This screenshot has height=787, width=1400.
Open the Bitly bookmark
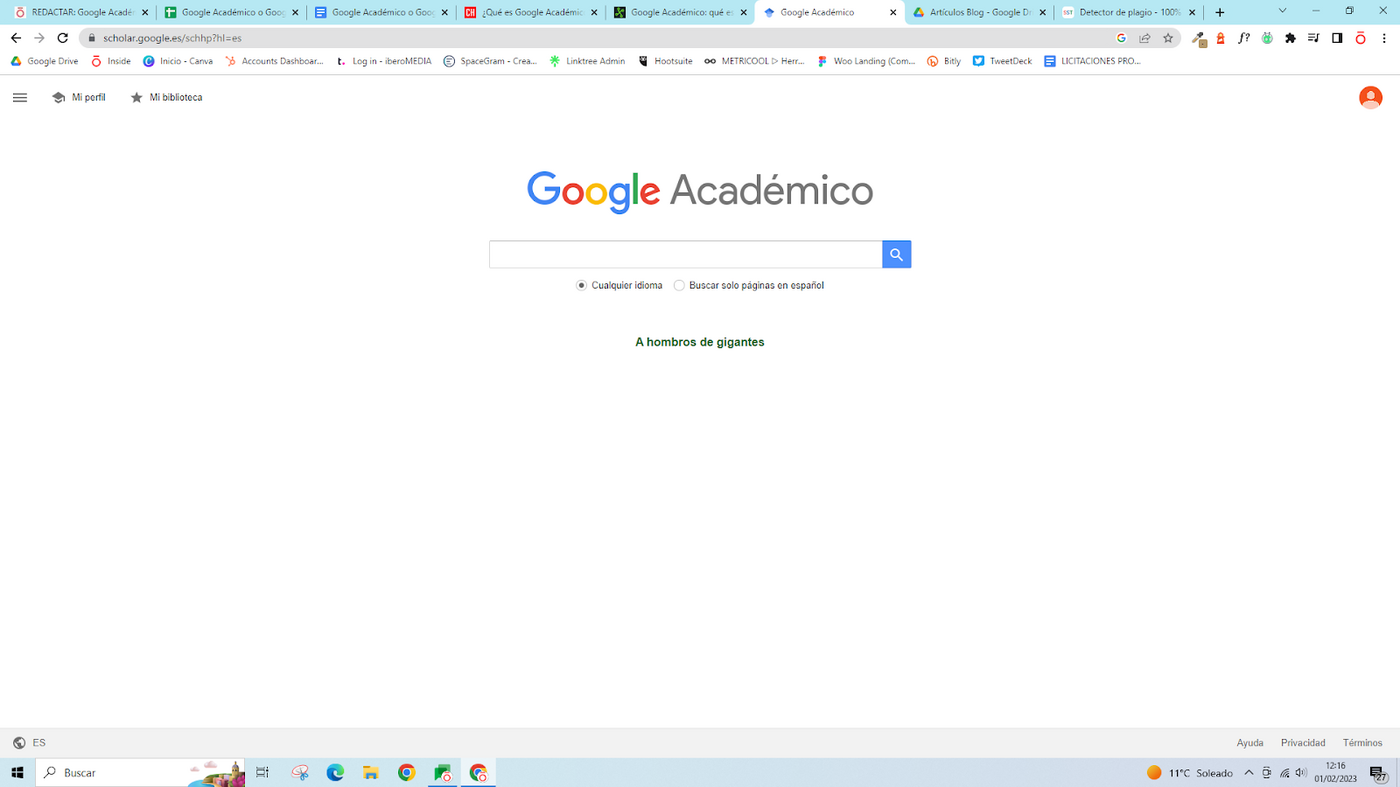coord(944,61)
